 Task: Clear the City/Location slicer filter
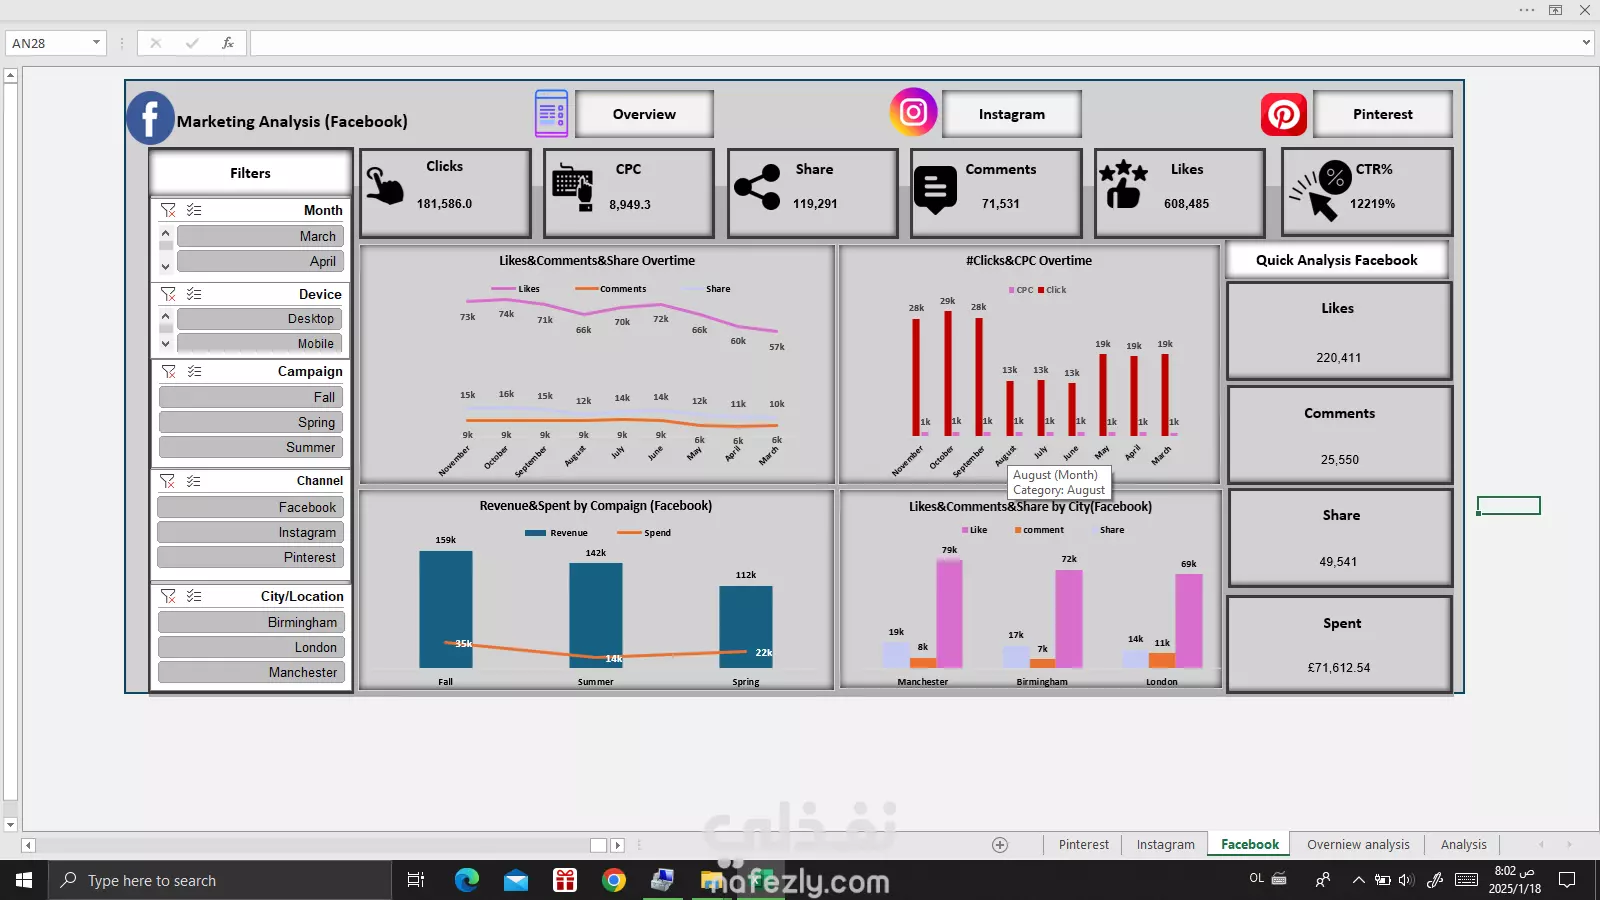click(168, 596)
